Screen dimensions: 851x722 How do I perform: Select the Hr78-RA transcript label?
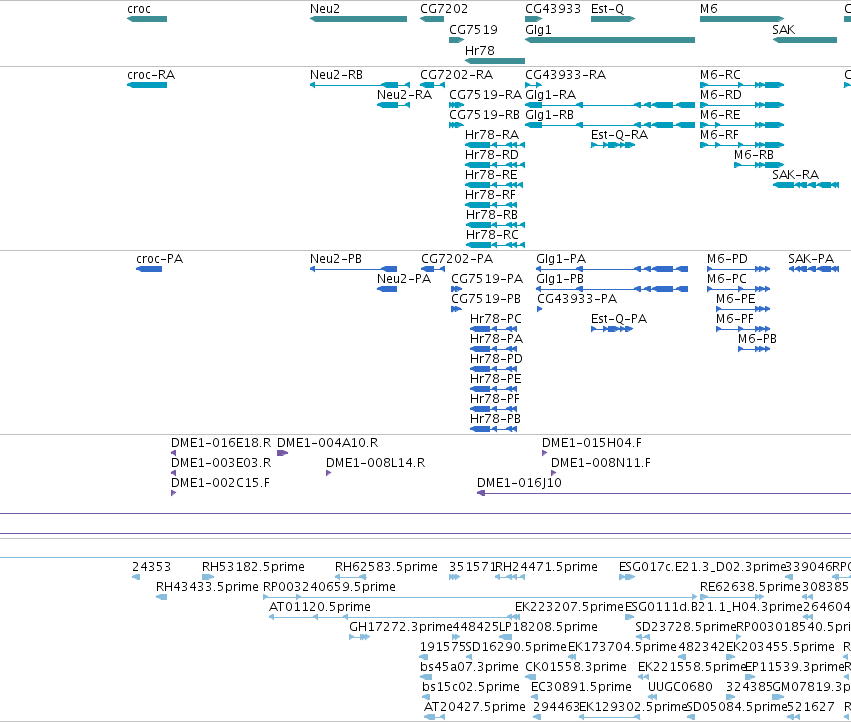click(x=492, y=135)
